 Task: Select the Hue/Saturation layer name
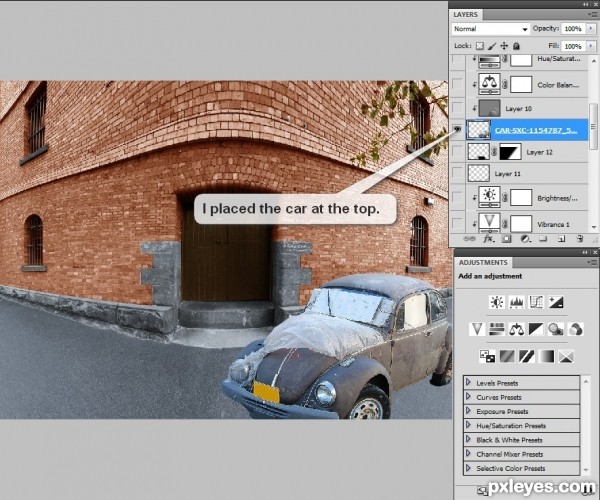559,59
